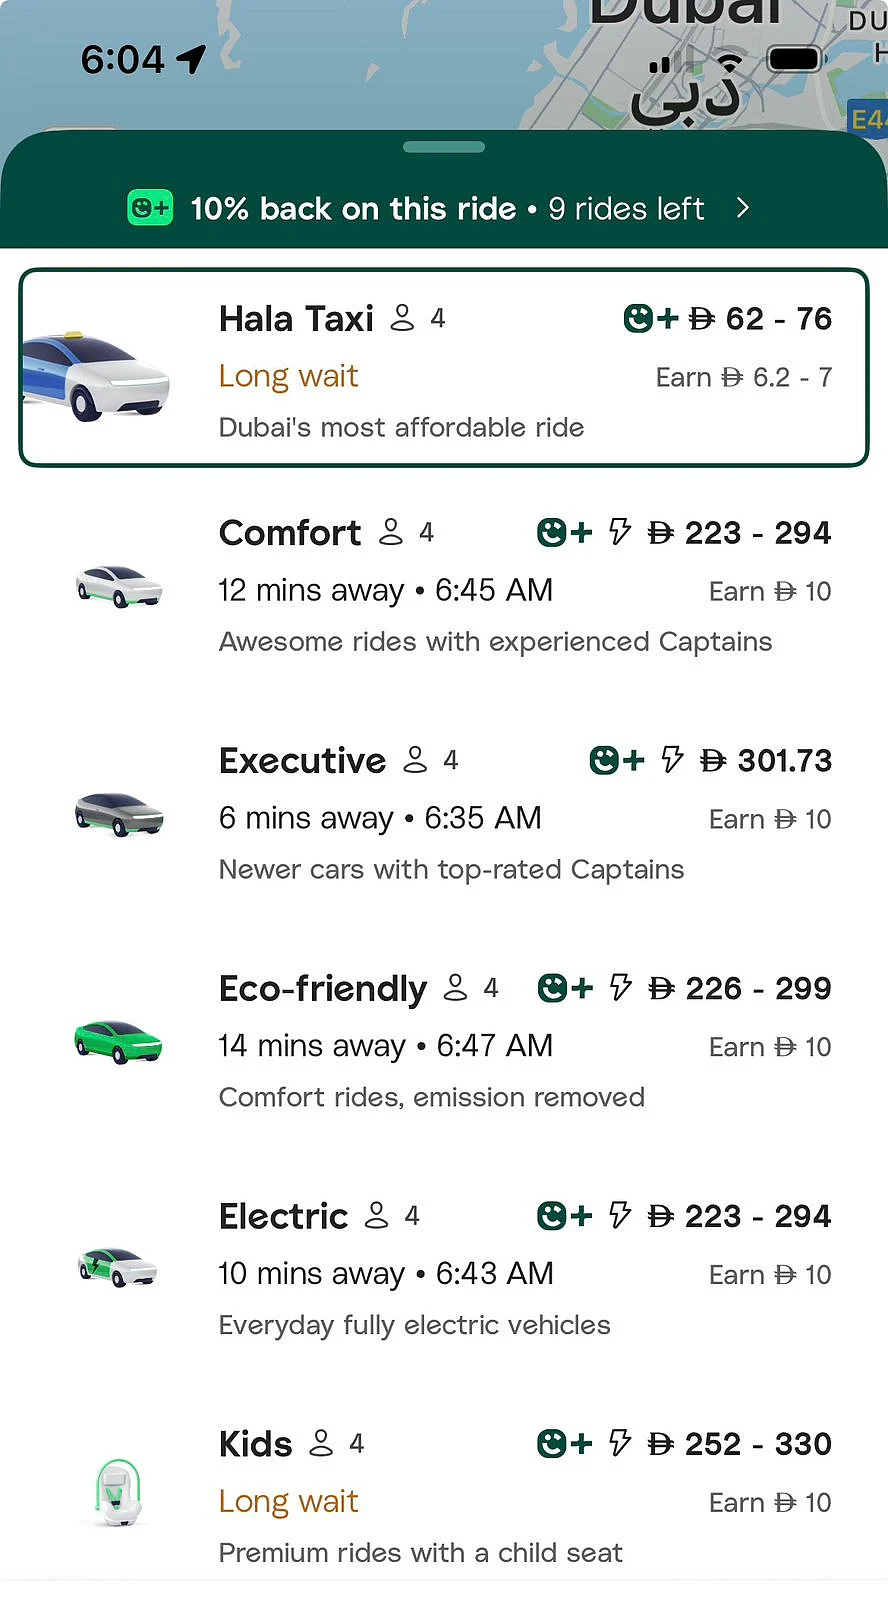The image size is (888, 1600).
Task: Tap the Kids child seat icon
Action: tap(118, 1492)
